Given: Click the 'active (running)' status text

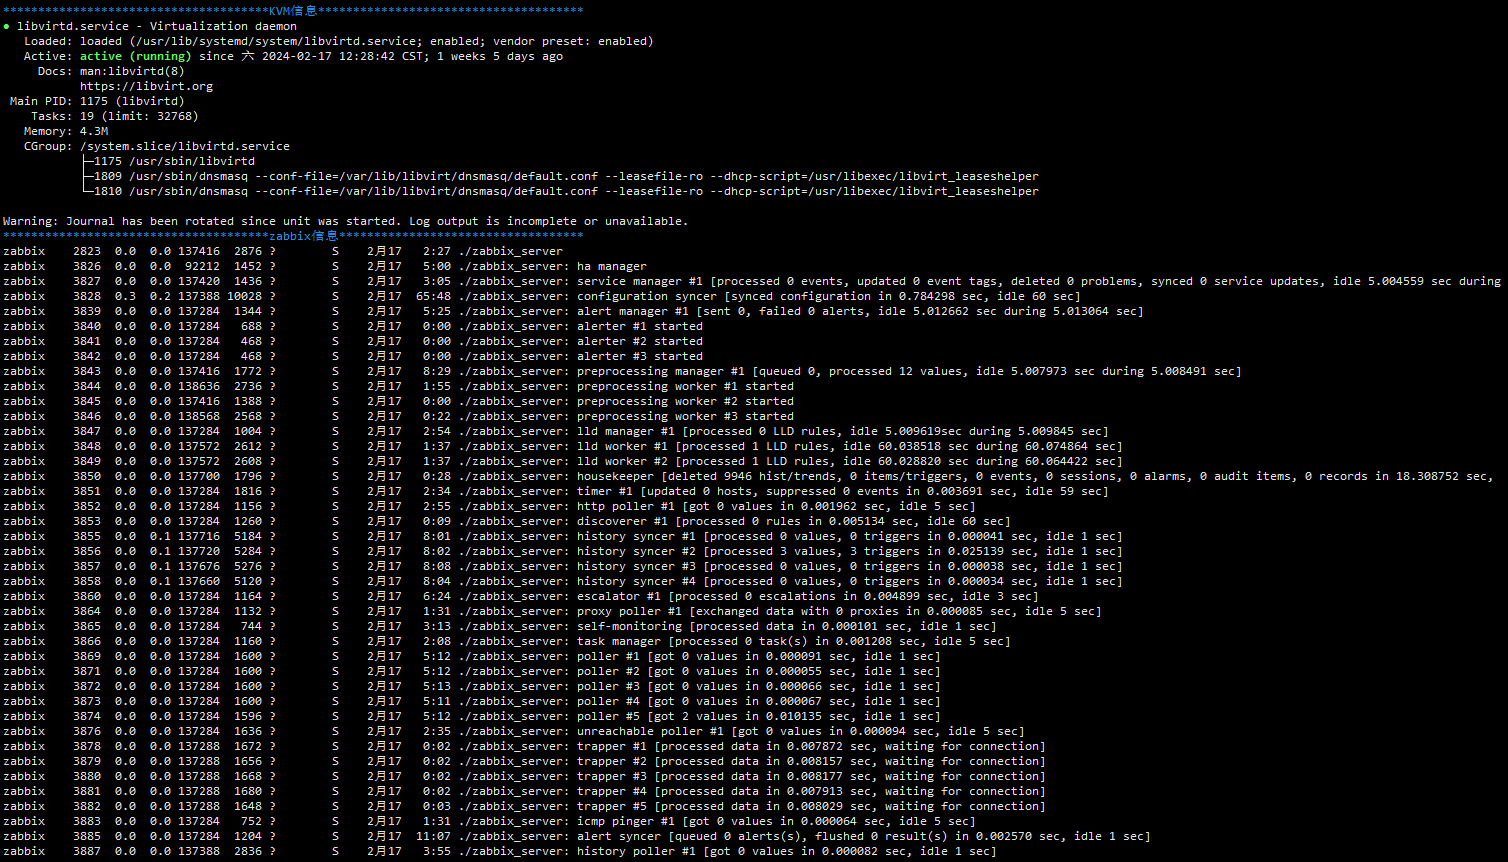Looking at the screenshot, I should click(135, 56).
